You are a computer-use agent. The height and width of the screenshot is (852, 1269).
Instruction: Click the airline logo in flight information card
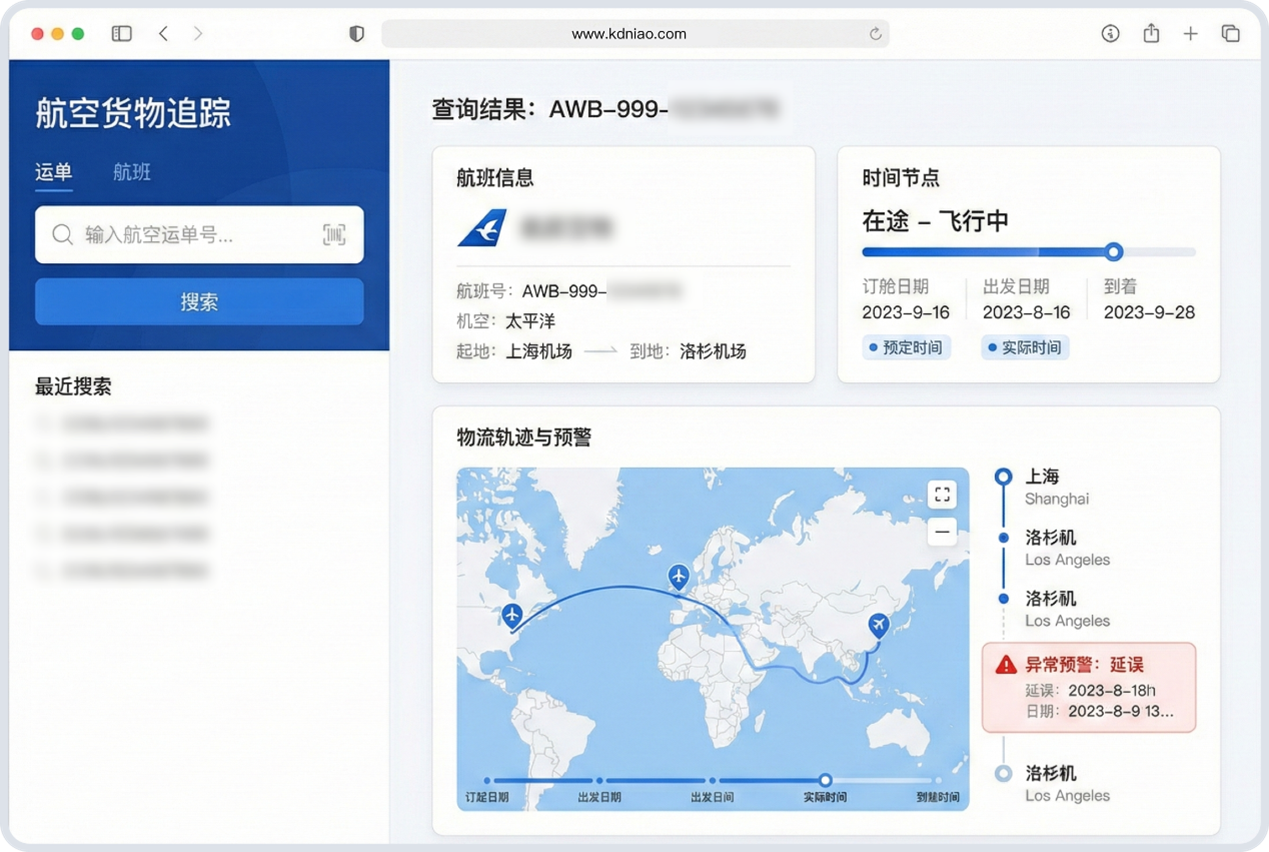483,228
